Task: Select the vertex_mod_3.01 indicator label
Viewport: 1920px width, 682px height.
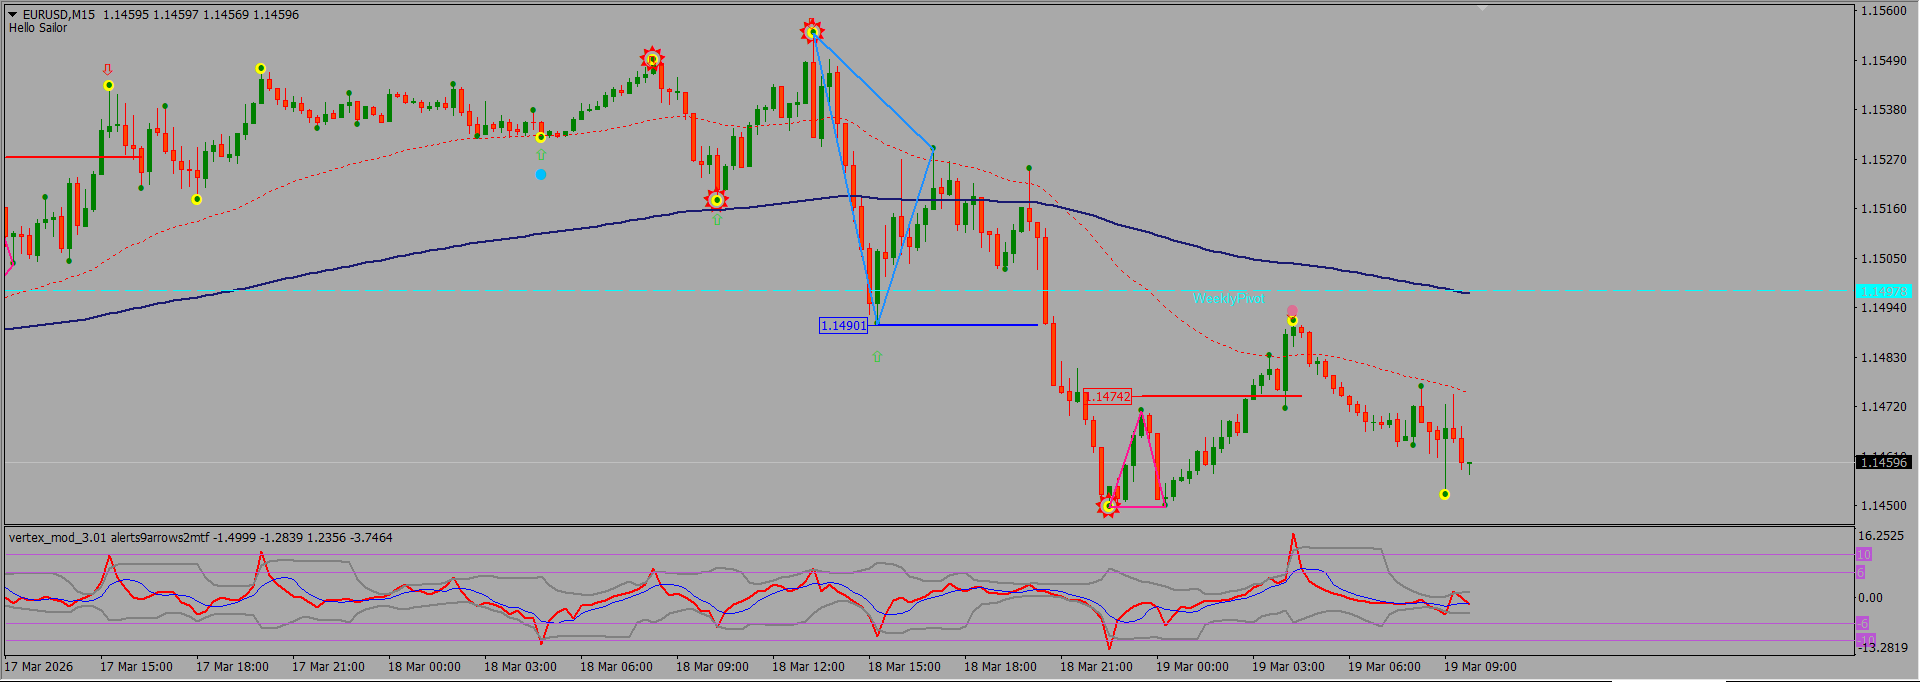Action: pyautogui.click(x=58, y=537)
